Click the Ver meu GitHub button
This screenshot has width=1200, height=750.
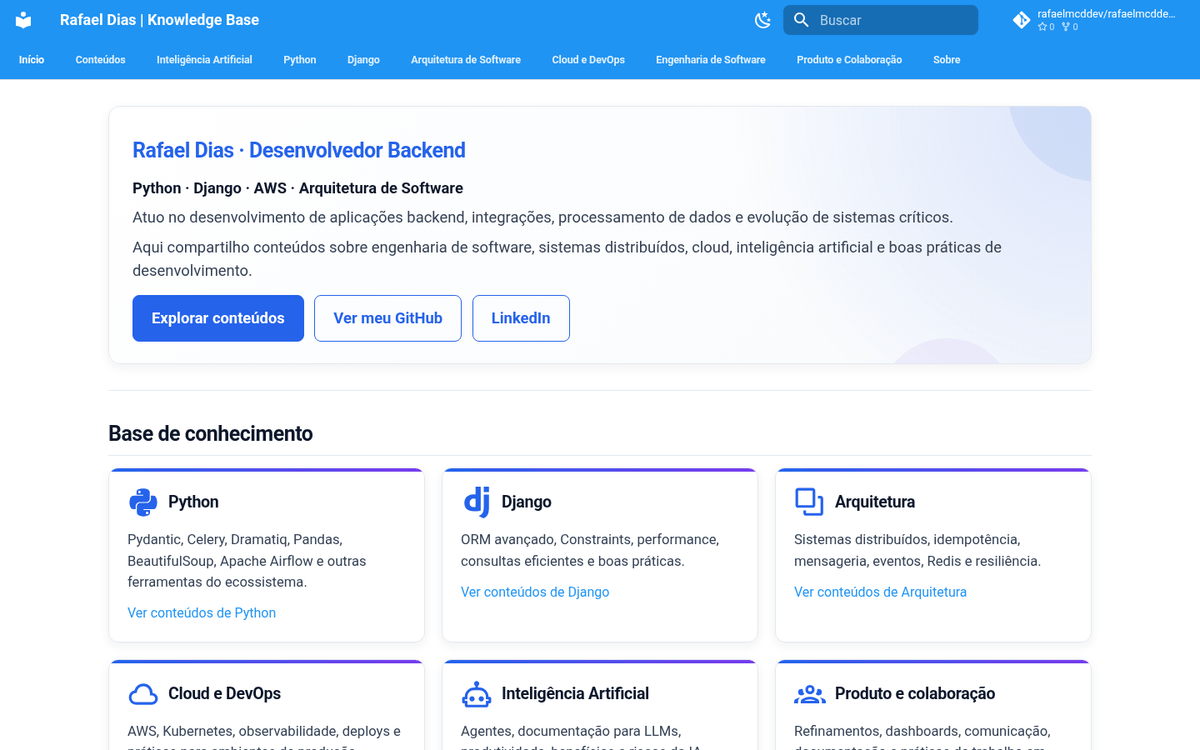388,318
